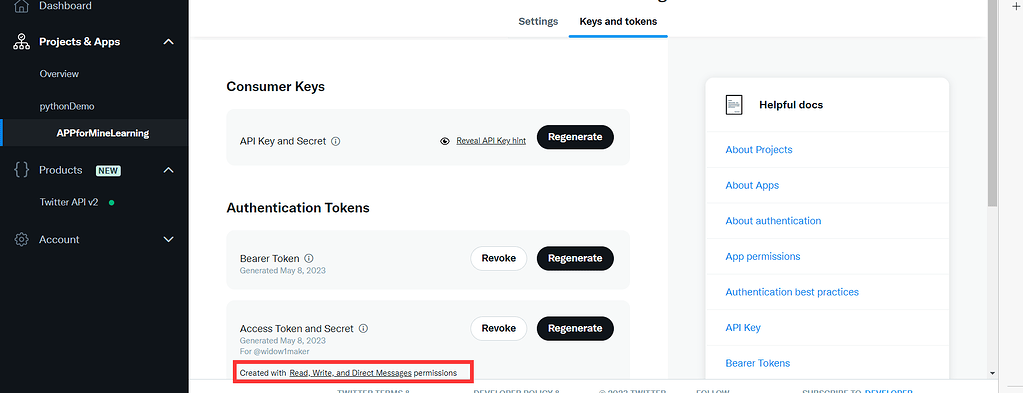Open Twitter API v2 in sidebar
This screenshot has width=1023, height=393.
[x=69, y=202]
